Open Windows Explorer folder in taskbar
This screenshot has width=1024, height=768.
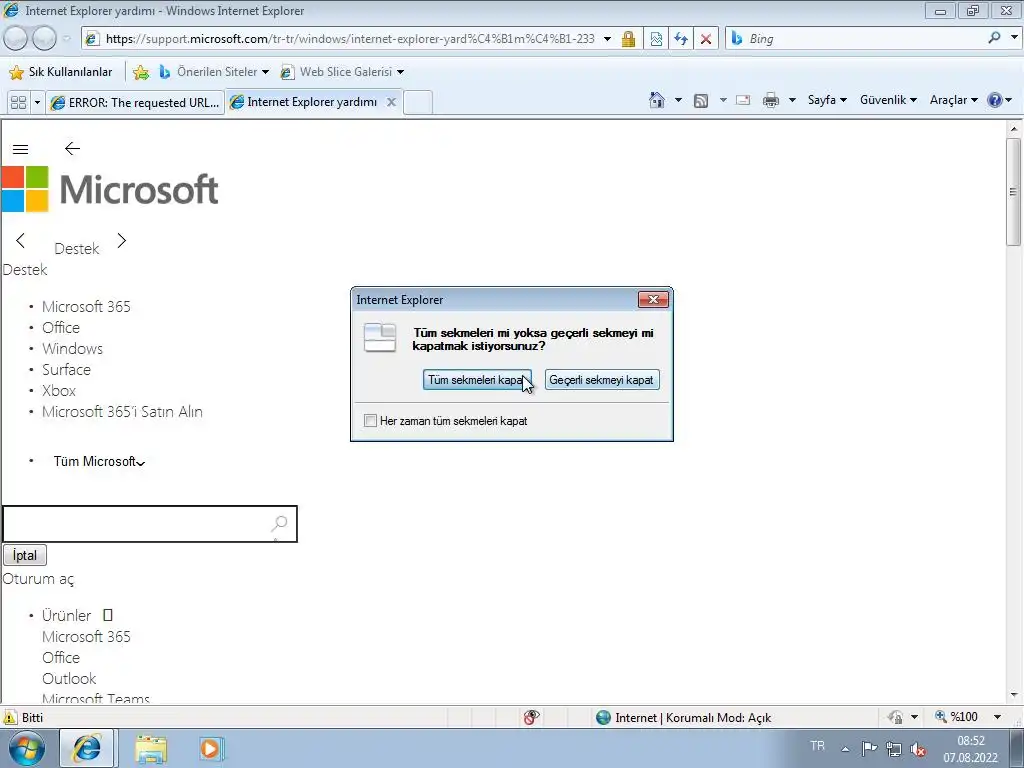pos(151,748)
